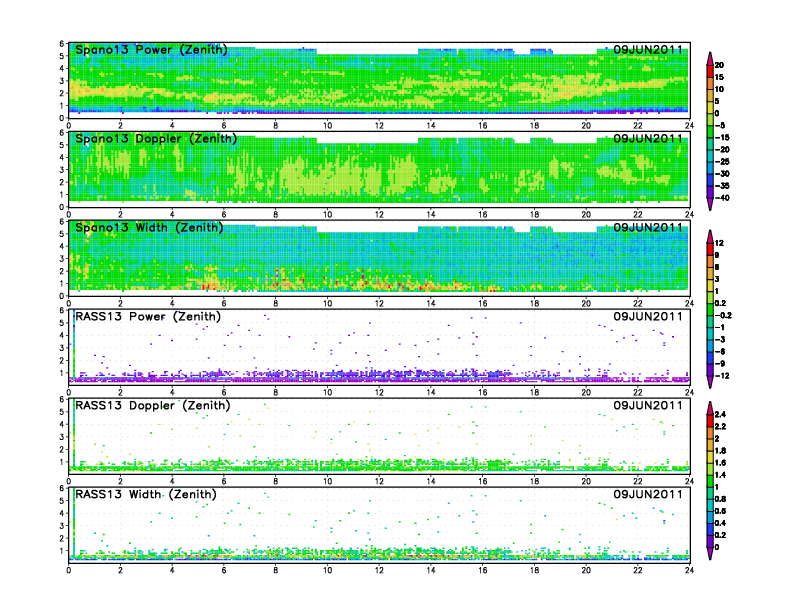Image resolution: width=792 pixels, height=612 pixels.
Task: Click x-axis tick "24" under RASS13 Width panel
Action: (689, 570)
